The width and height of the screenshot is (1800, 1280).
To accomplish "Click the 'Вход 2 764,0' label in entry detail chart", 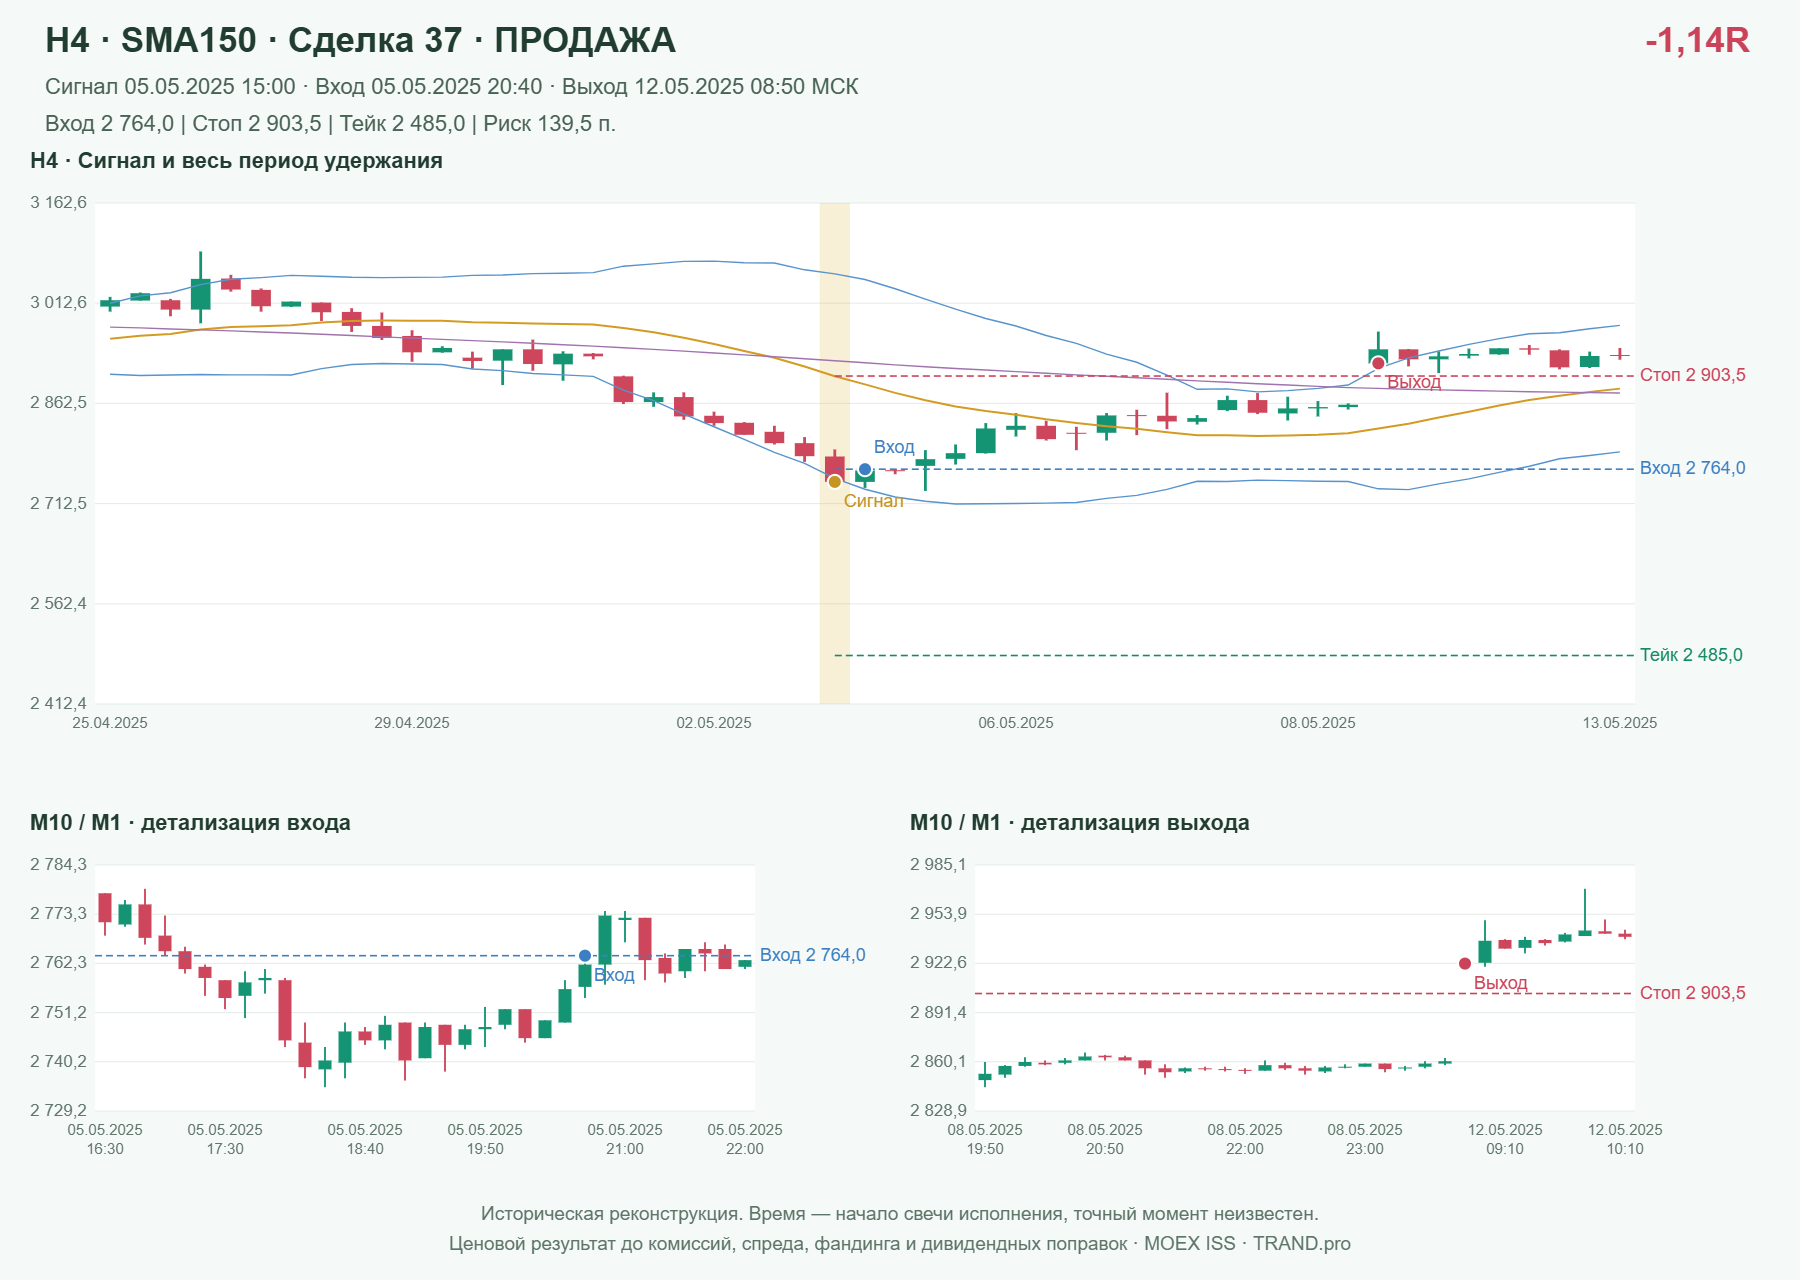I will [x=813, y=955].
